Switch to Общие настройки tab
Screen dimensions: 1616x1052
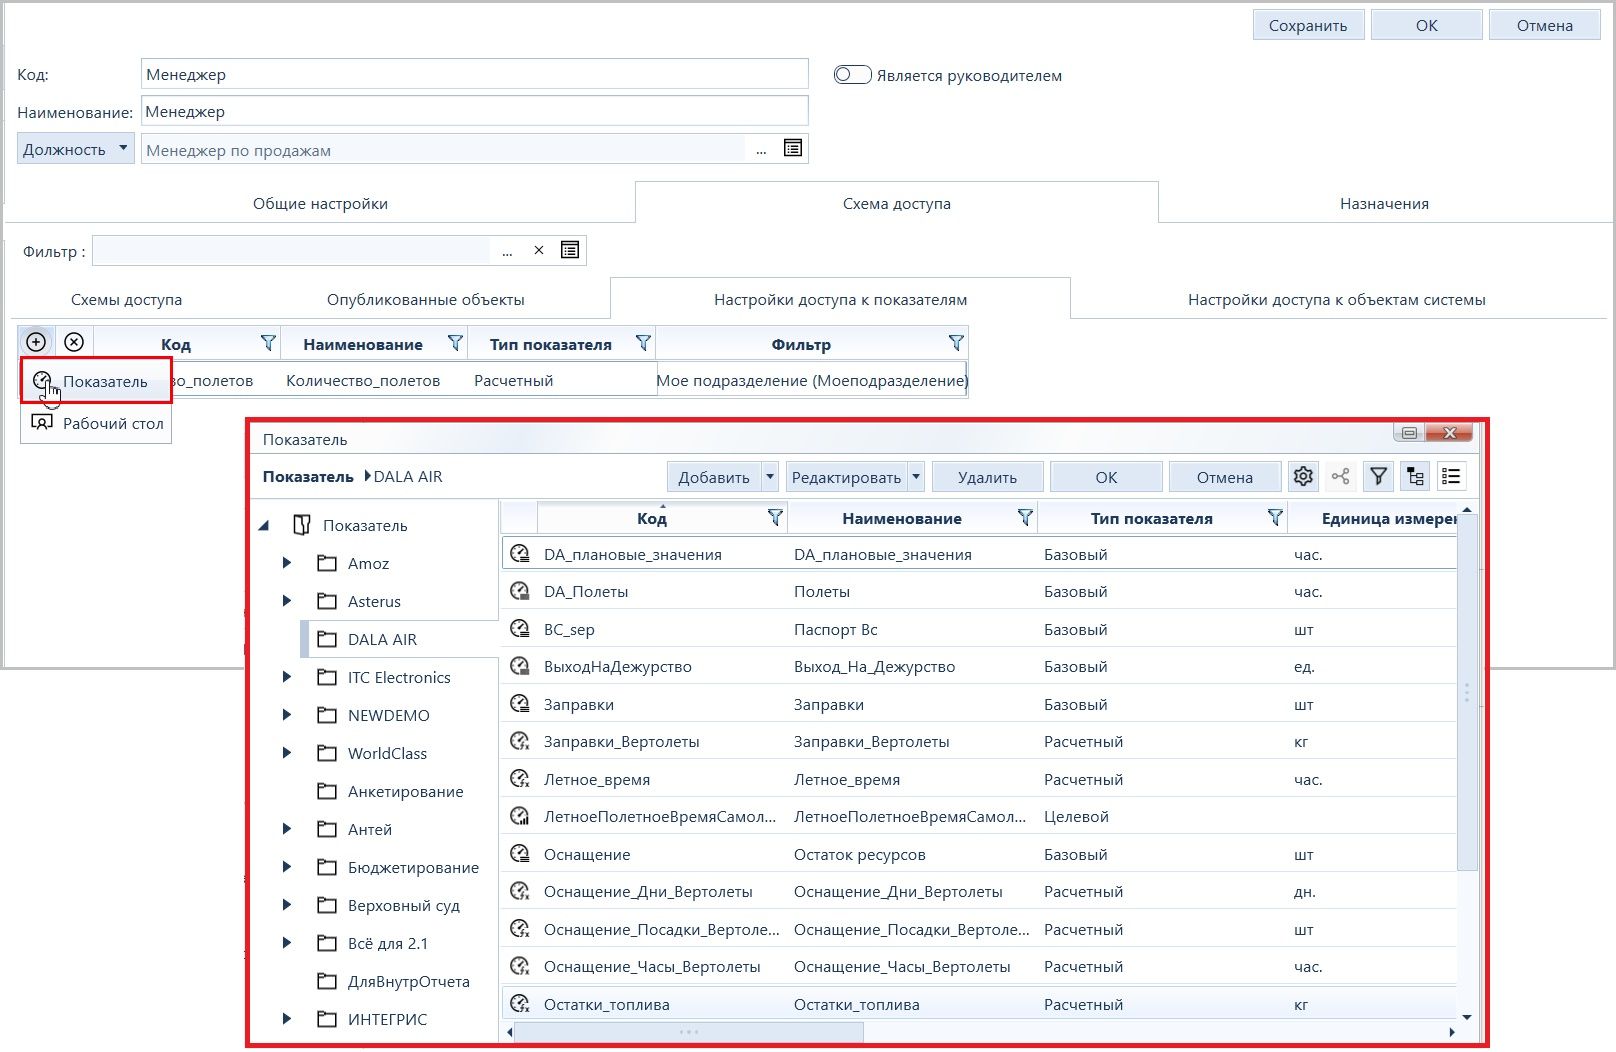(320, 203)
